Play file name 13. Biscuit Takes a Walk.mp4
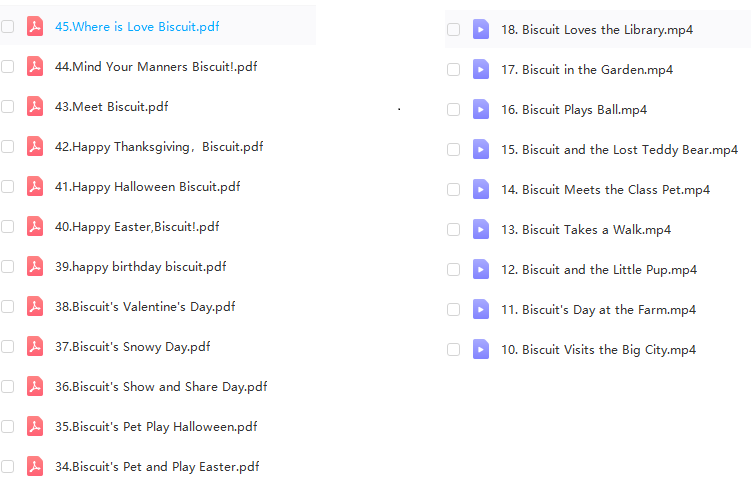Viewport: 751px width, 492px height. click(586, 230)
